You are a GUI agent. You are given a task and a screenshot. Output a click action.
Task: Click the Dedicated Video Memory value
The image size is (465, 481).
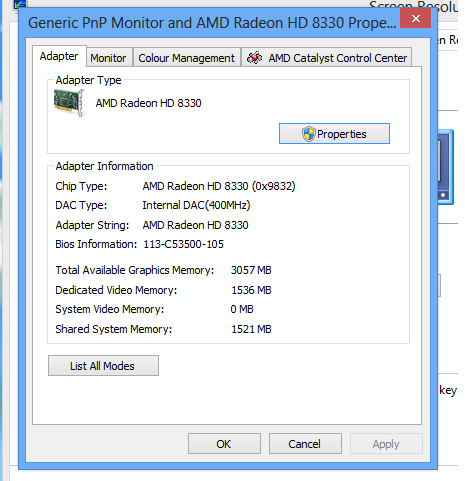(251, 290)
